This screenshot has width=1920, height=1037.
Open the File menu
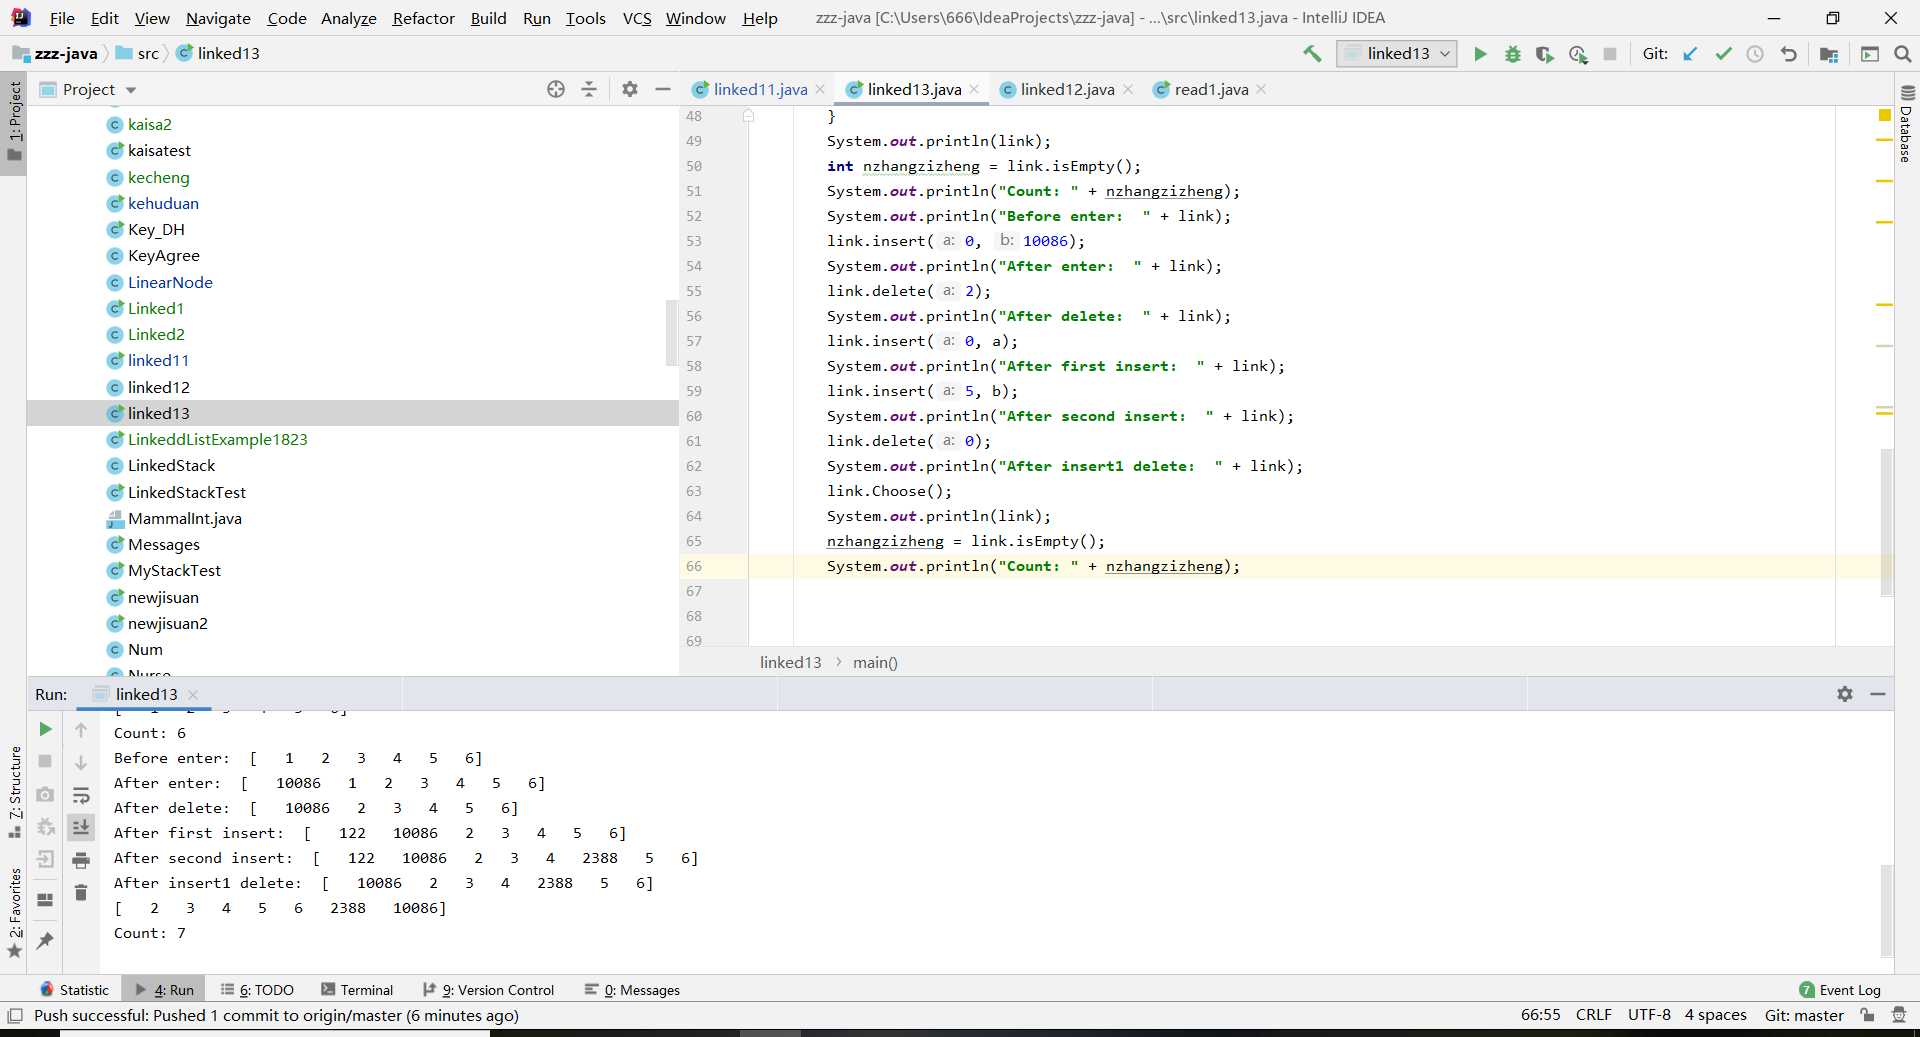click(62, 18)
